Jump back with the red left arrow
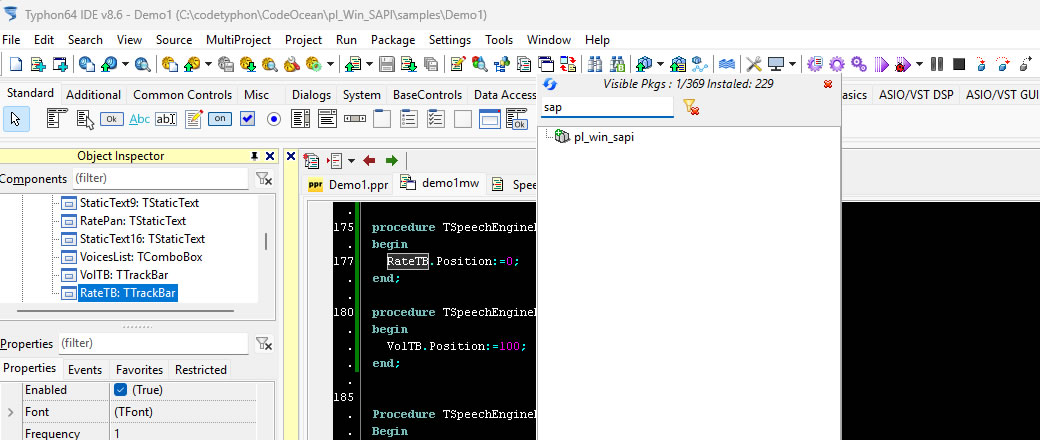The height and width of the screenshot is (440, 1040). pos(369,161)
